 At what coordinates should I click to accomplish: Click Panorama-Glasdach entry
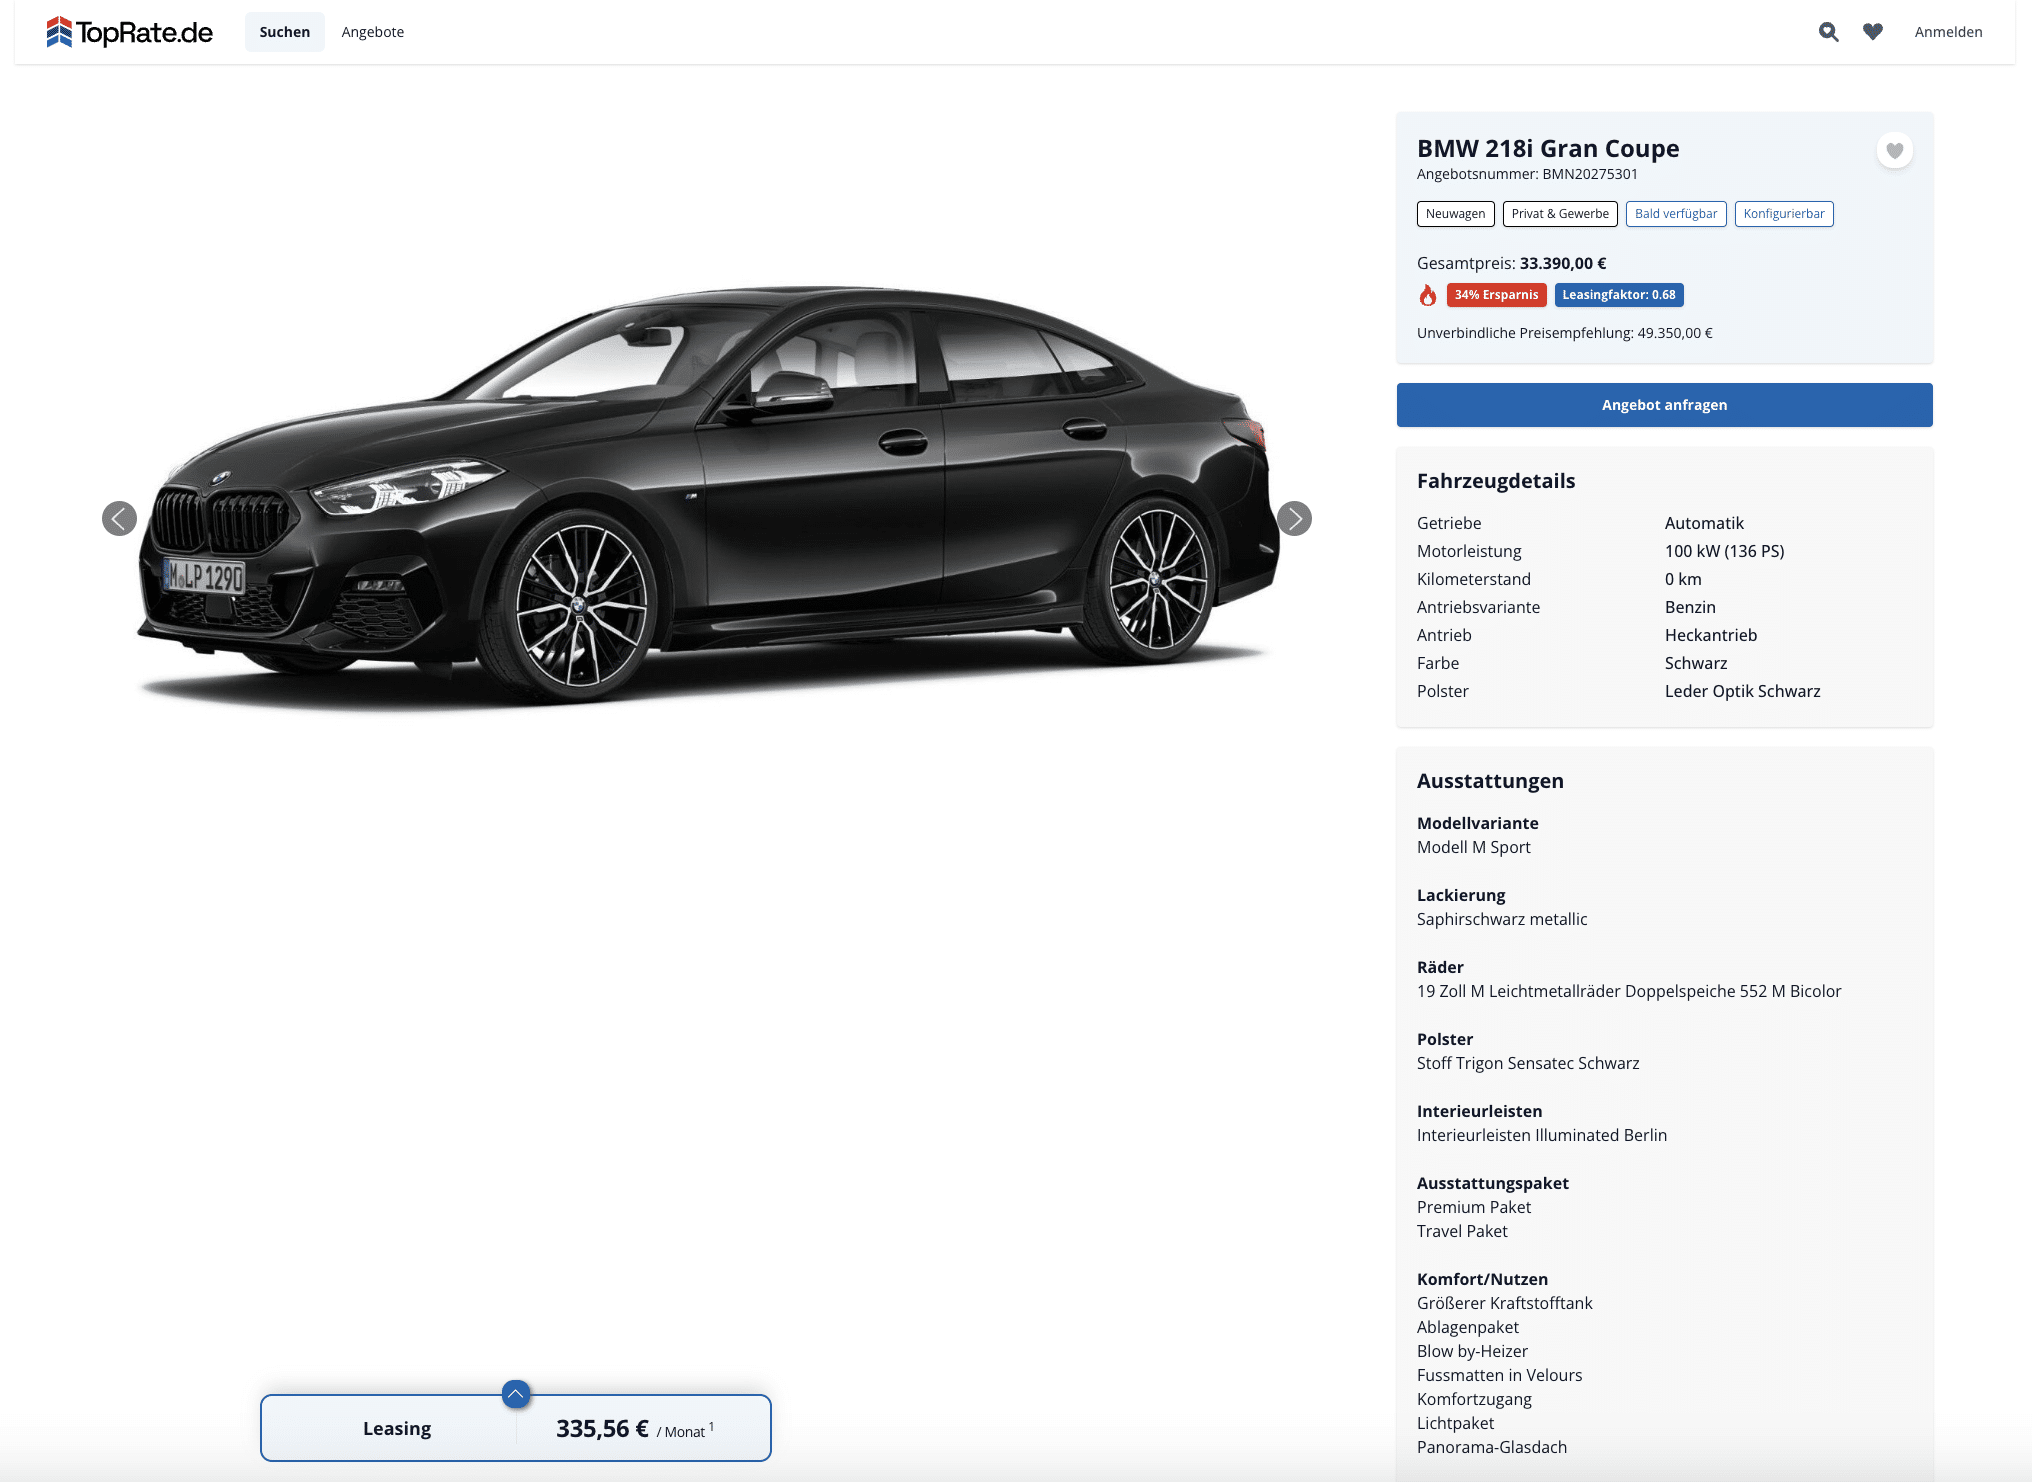[1492, 1447]
